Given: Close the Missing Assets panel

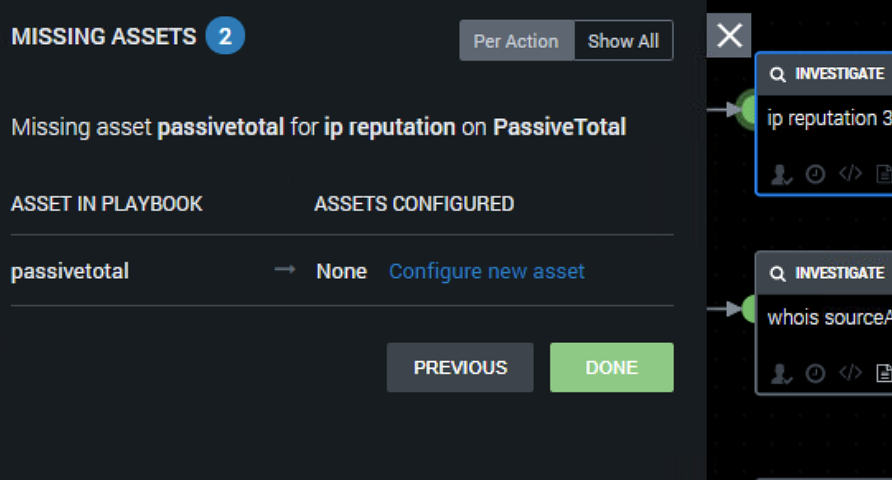Looking at the screenshot, I should (x=729, y=35).
